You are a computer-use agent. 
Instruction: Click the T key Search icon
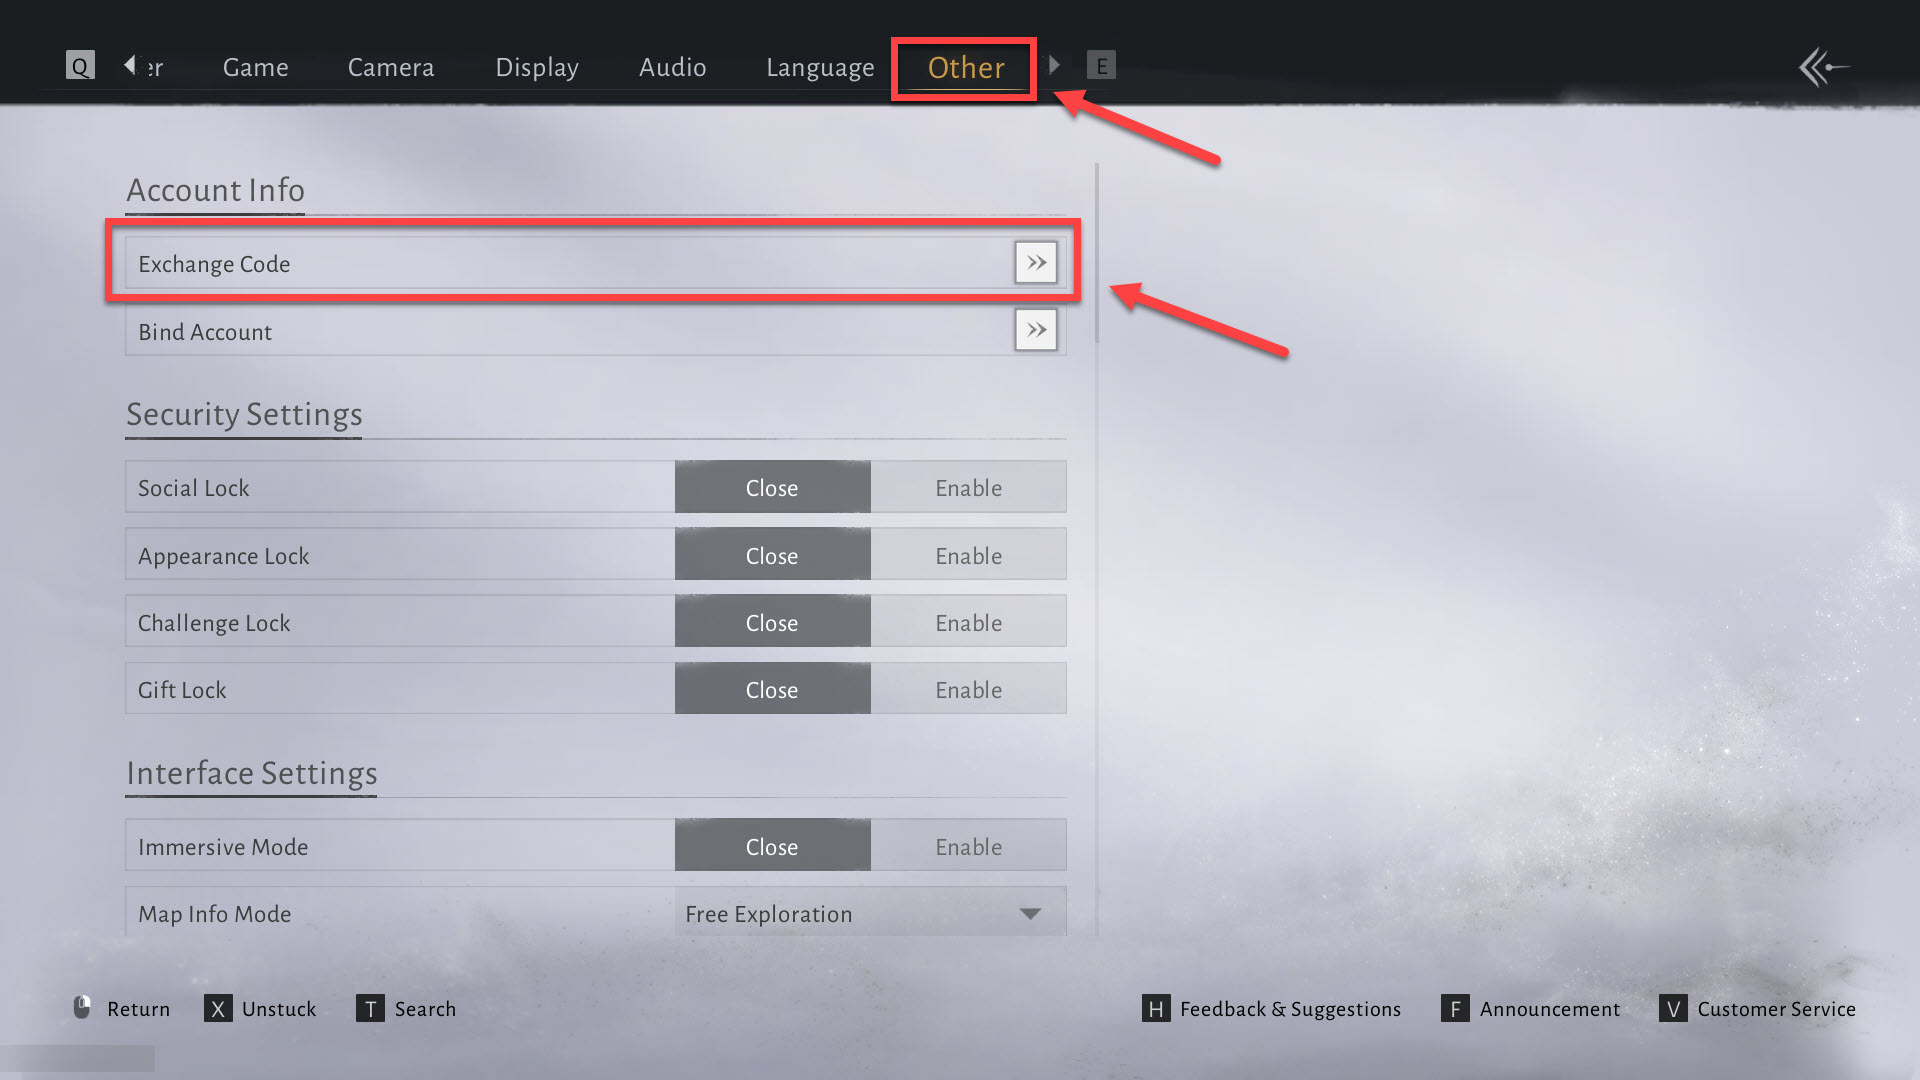(370, 1008)
